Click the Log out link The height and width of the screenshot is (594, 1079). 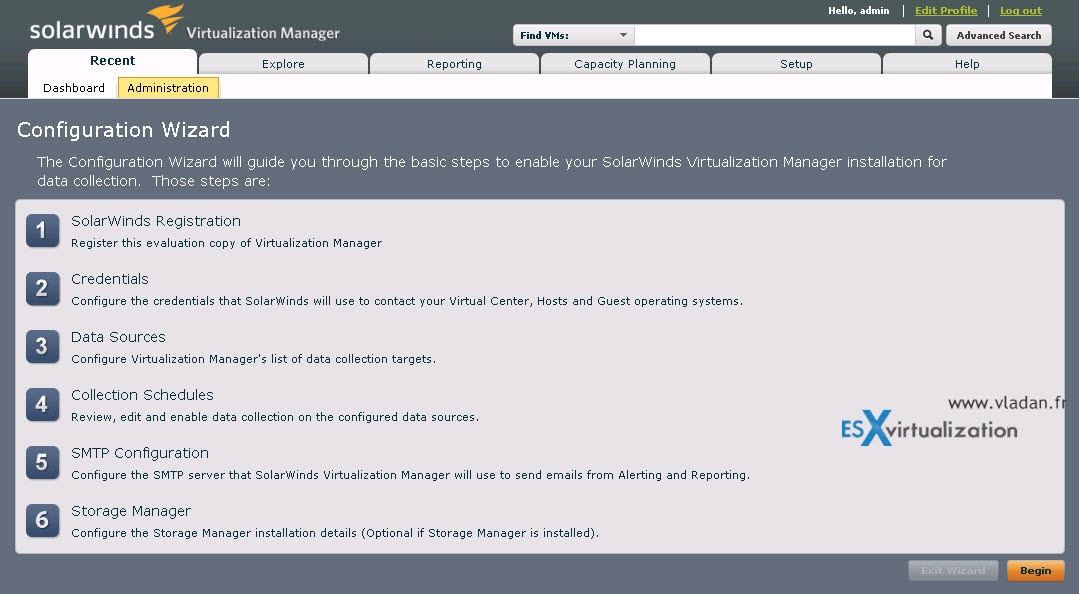pos(1021,10)
